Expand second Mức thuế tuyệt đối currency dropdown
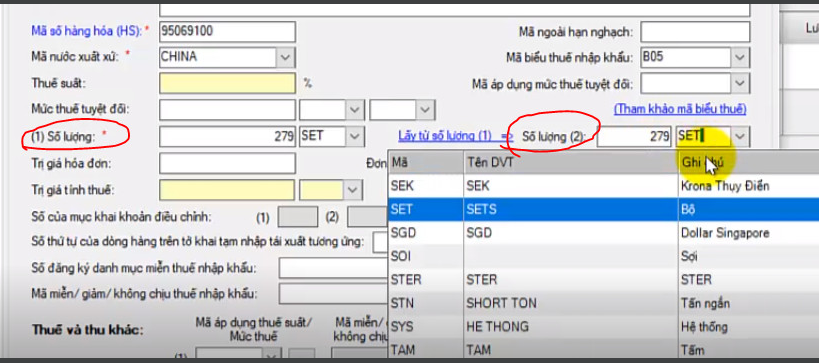Screen dimensions: 819x363 click(x=425, y=110)
